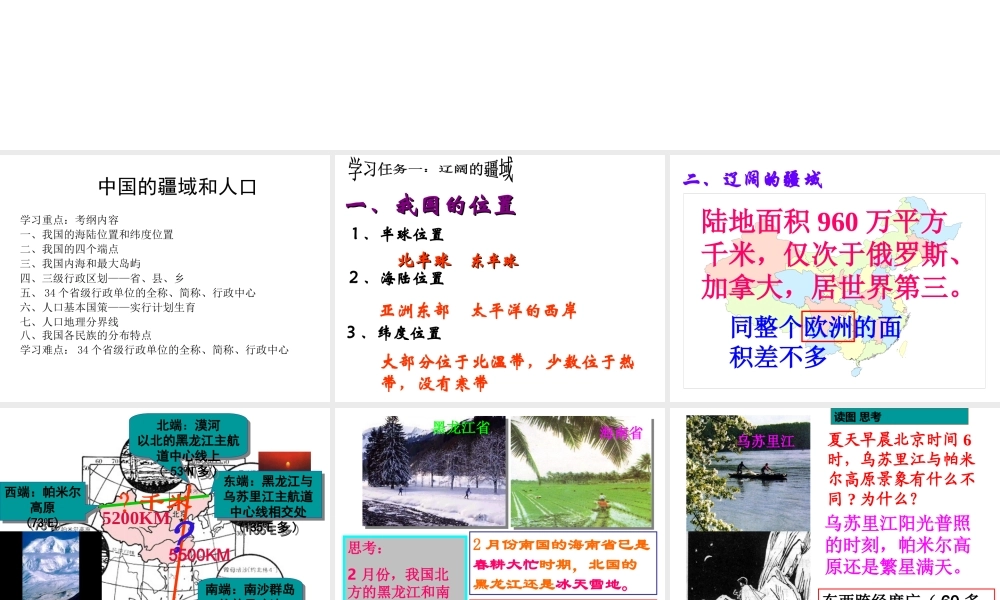
Task: Click the teal 读图 思考 label
Action: [899, 416]
